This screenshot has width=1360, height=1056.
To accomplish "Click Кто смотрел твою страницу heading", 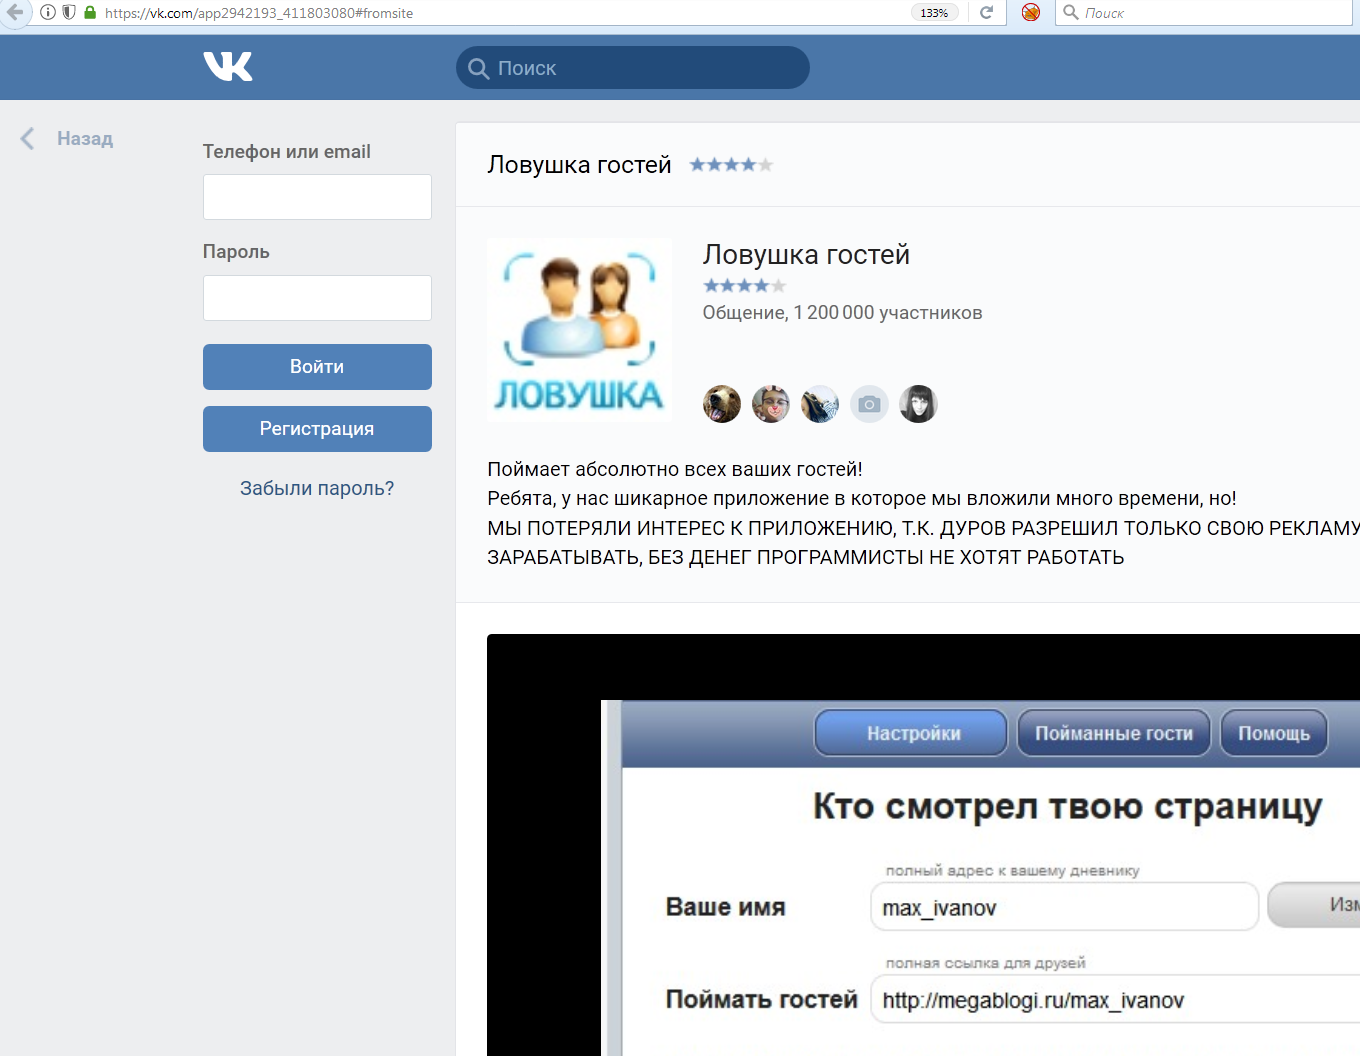I will (x=1068, y=806).
